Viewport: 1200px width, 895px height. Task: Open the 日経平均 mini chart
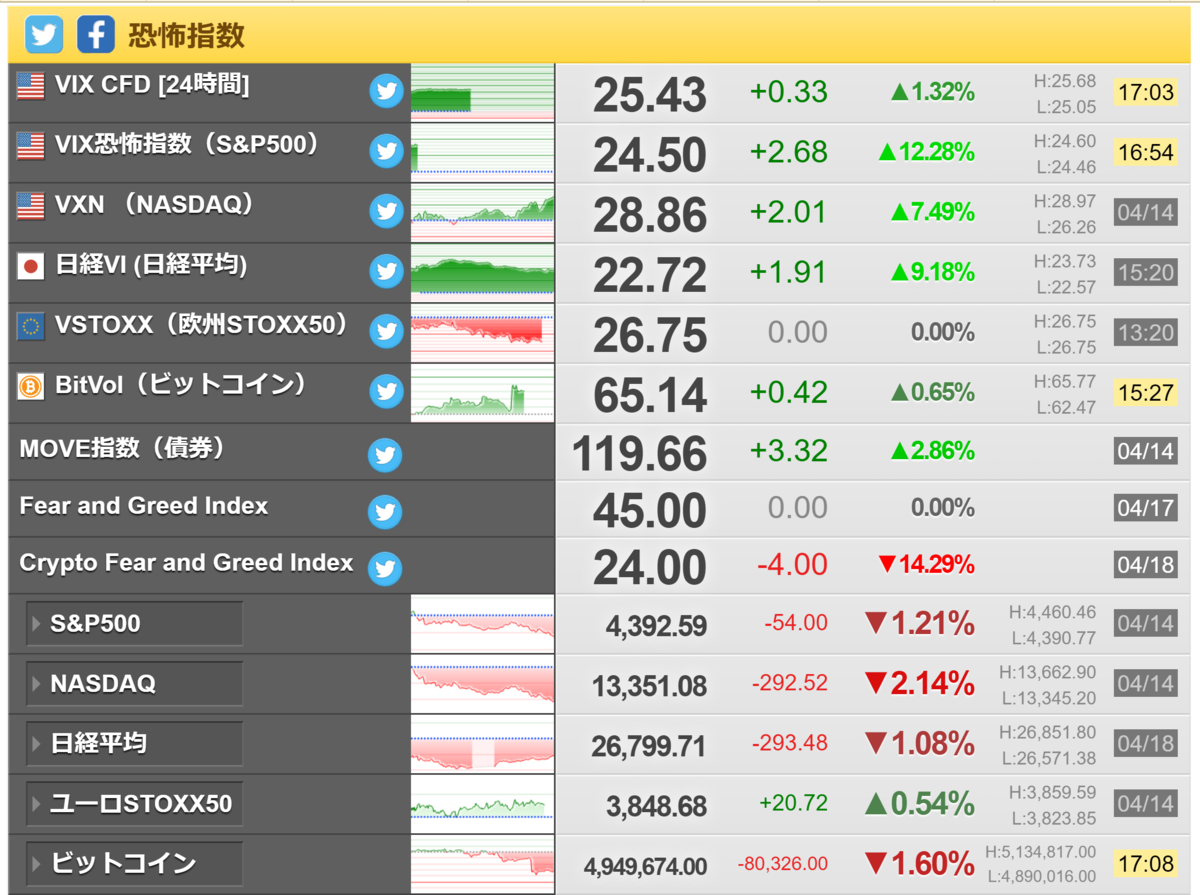[x=483, y=744]
